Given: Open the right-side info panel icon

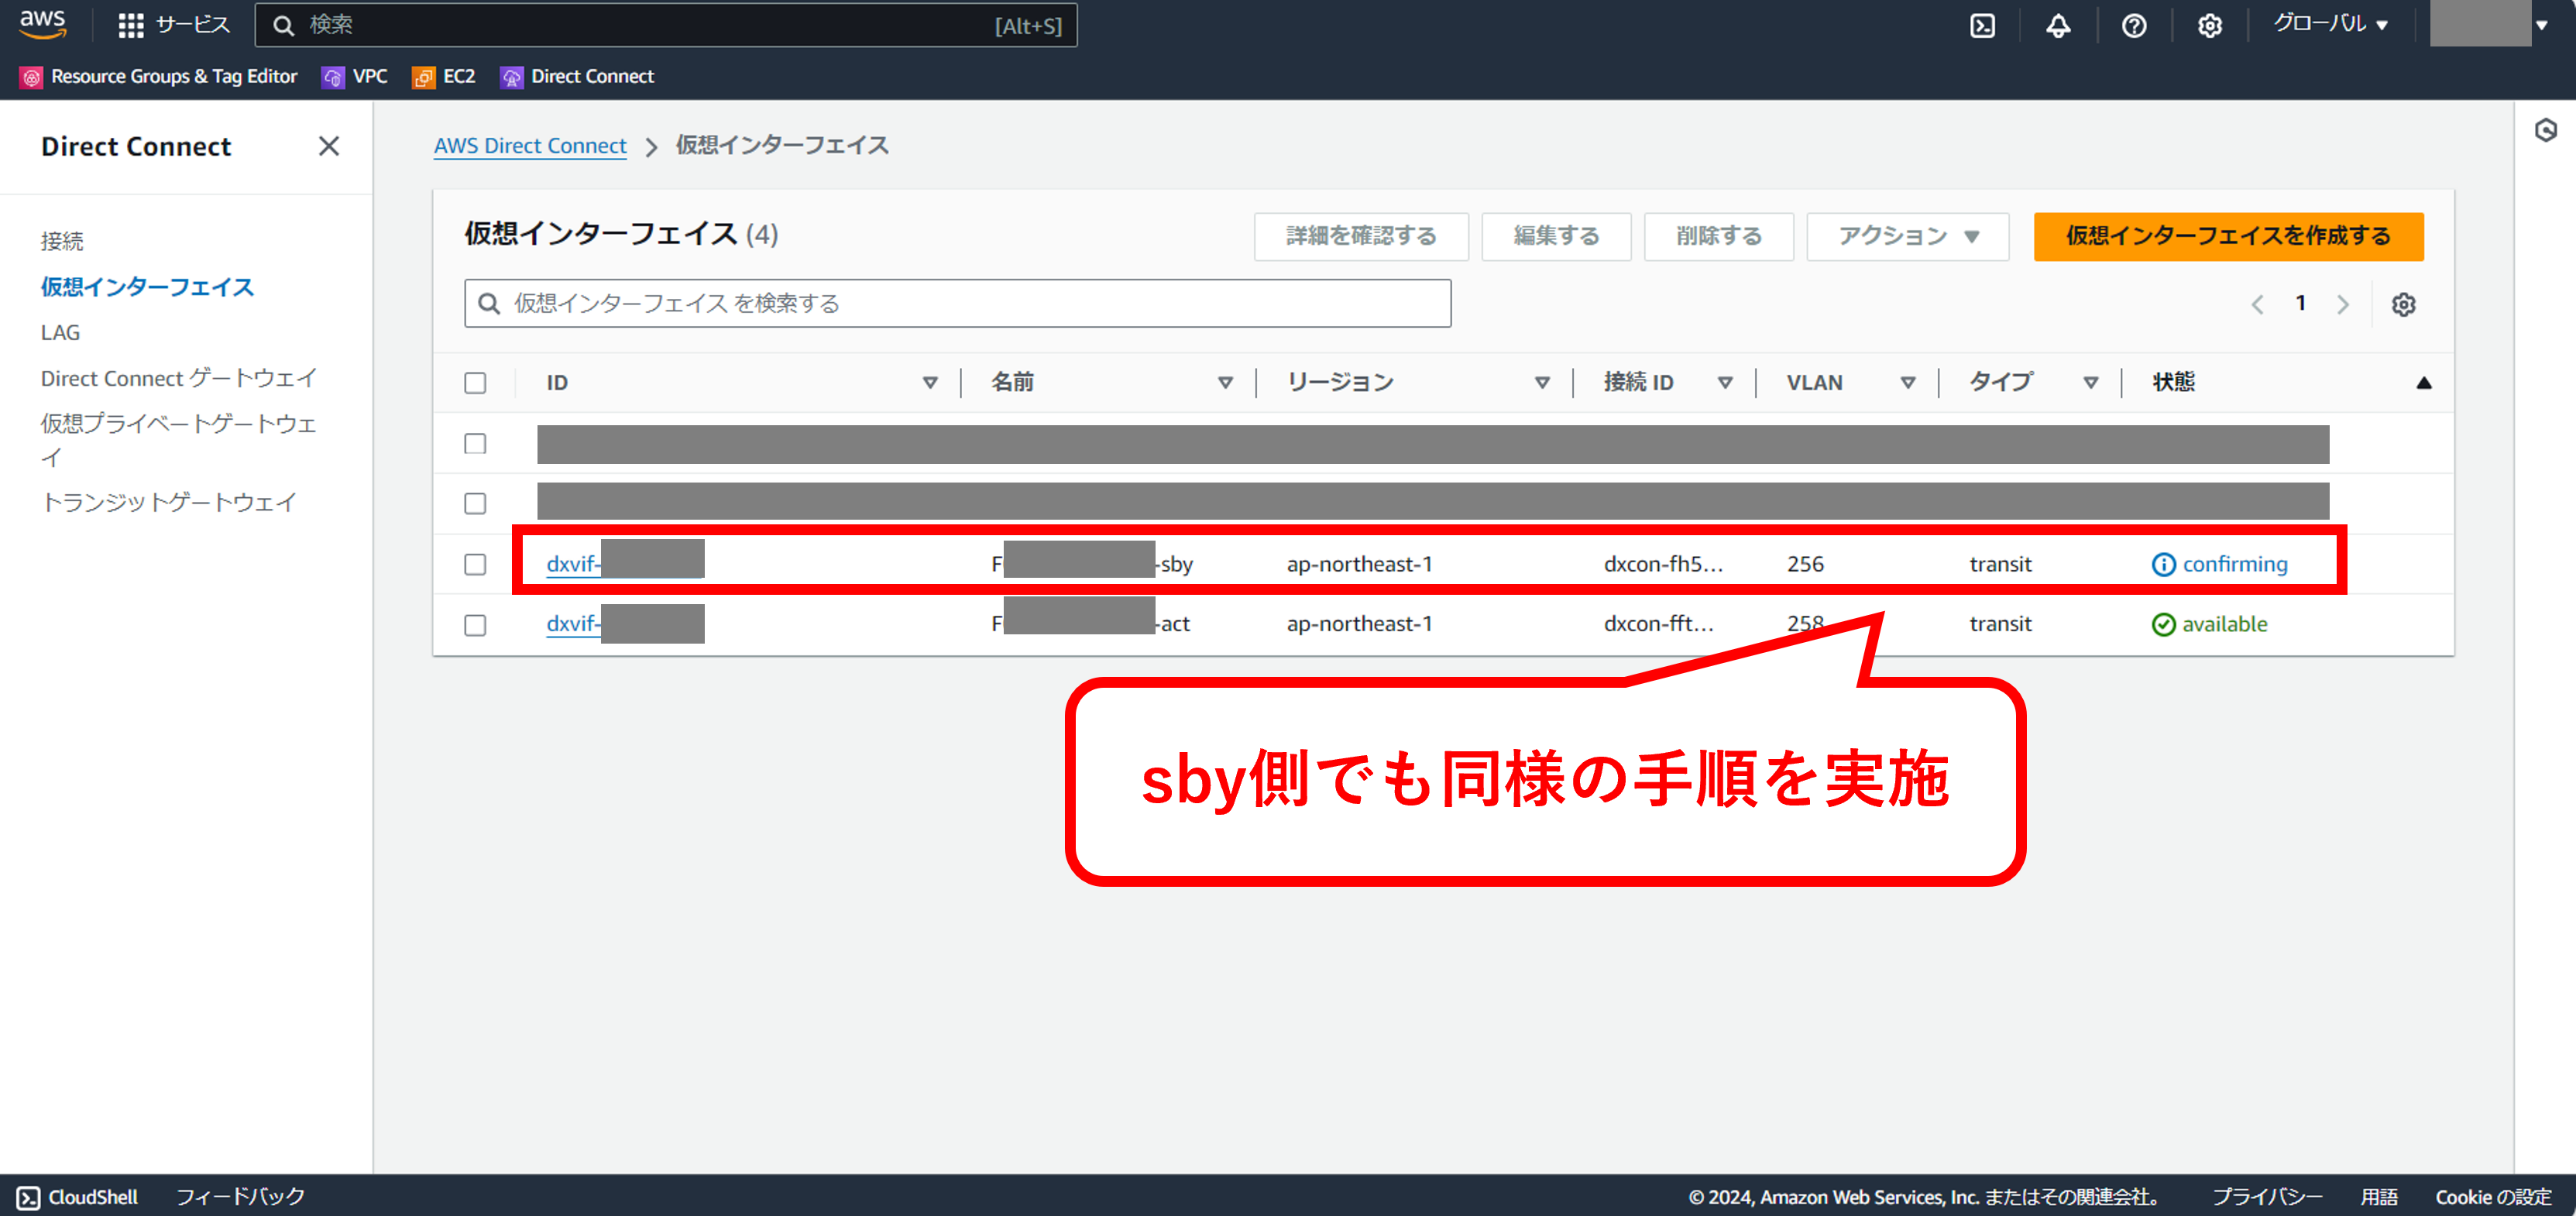Looking at the screenshot, I should (2546, 130).
